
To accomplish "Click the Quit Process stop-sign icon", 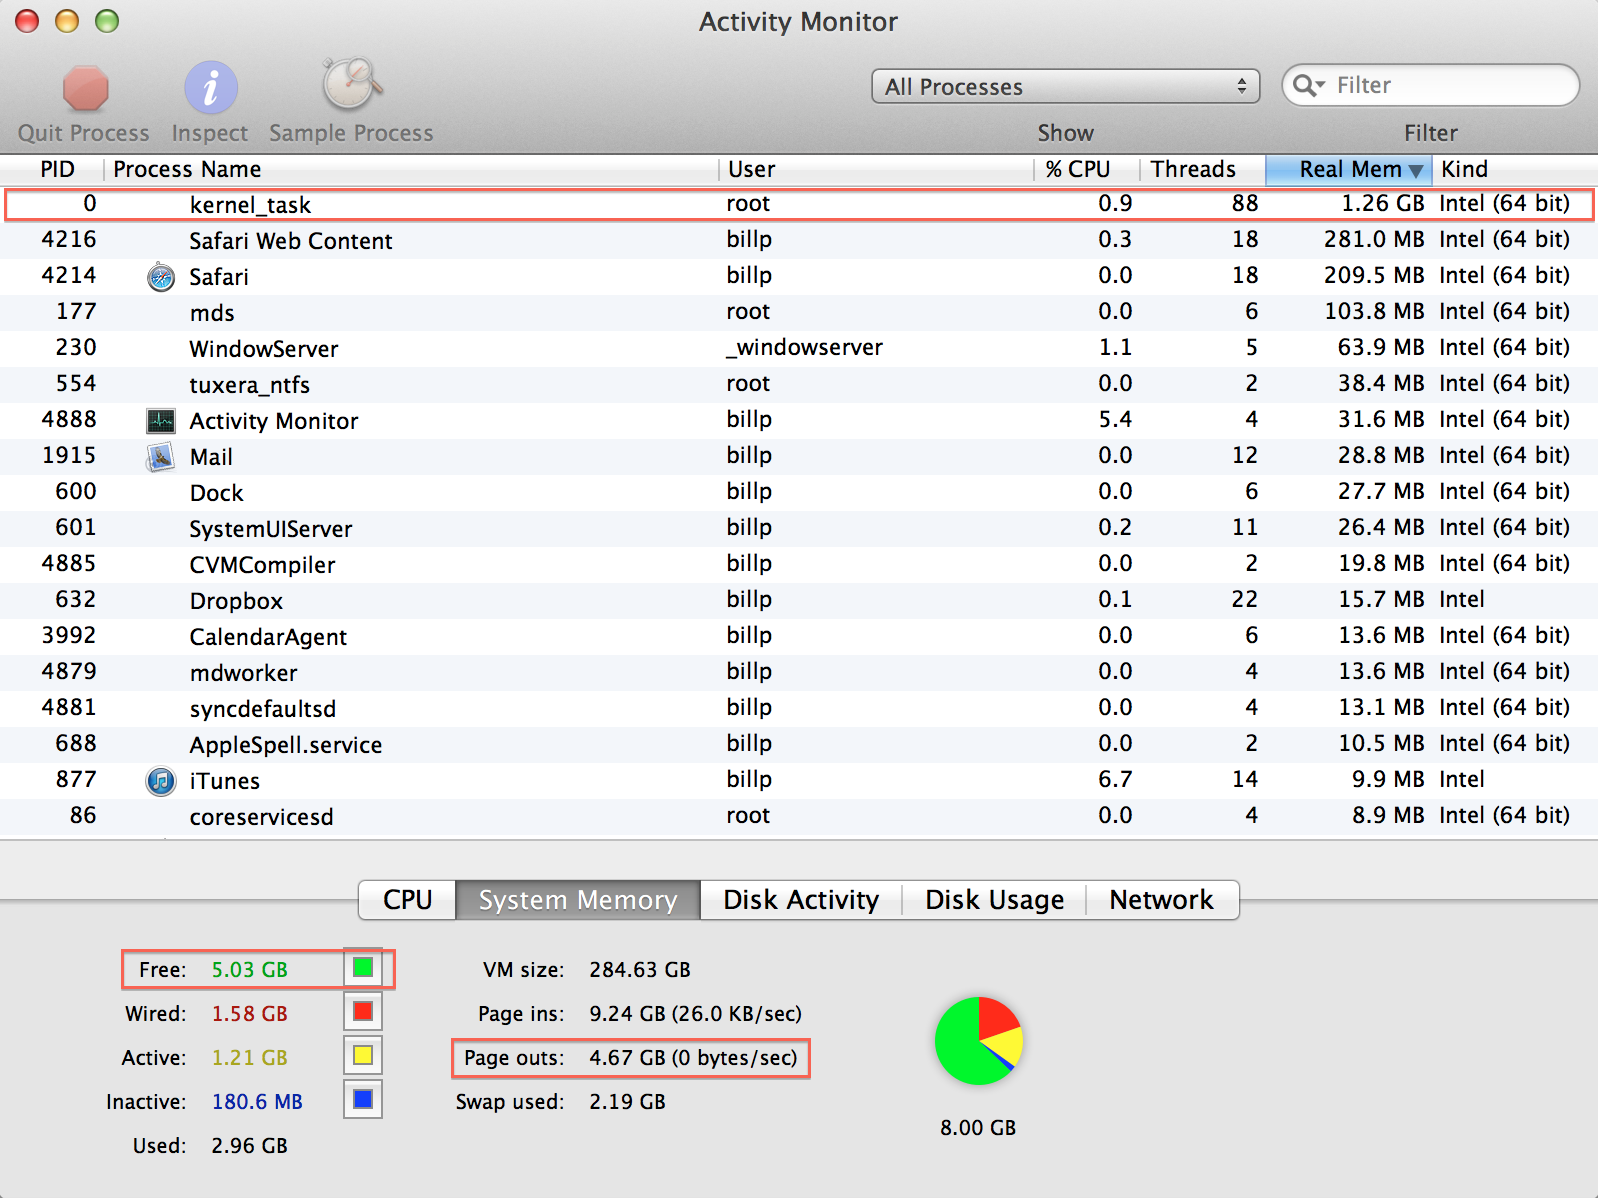I will pos(85,88).
